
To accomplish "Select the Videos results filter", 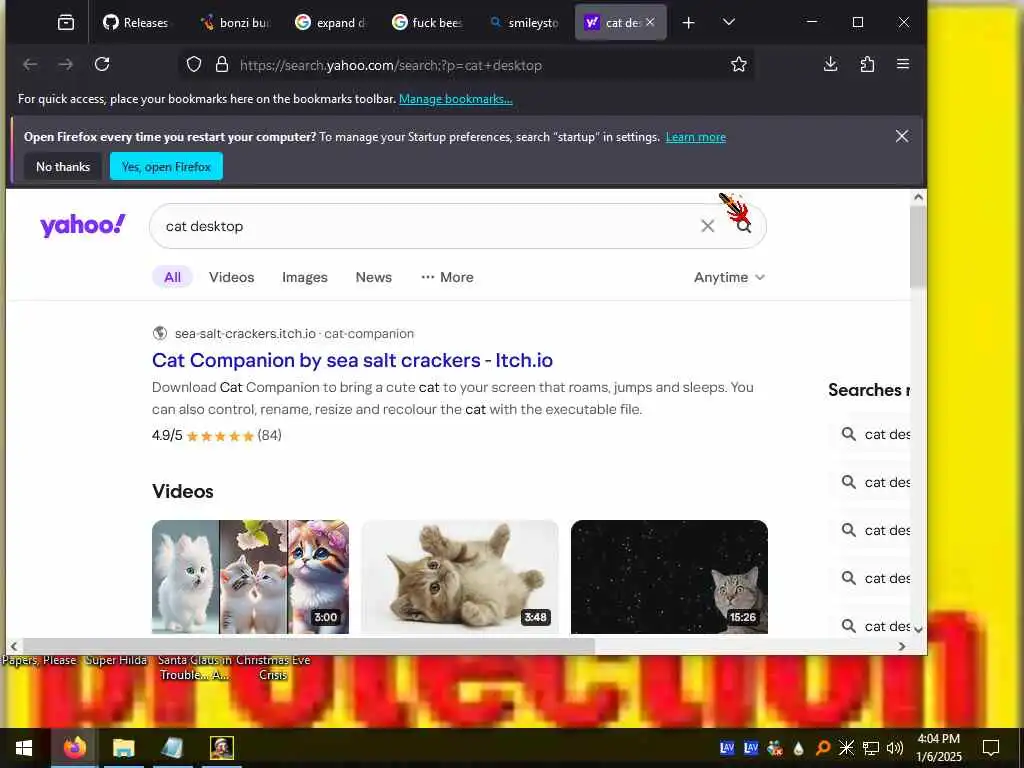I will 231,277.
